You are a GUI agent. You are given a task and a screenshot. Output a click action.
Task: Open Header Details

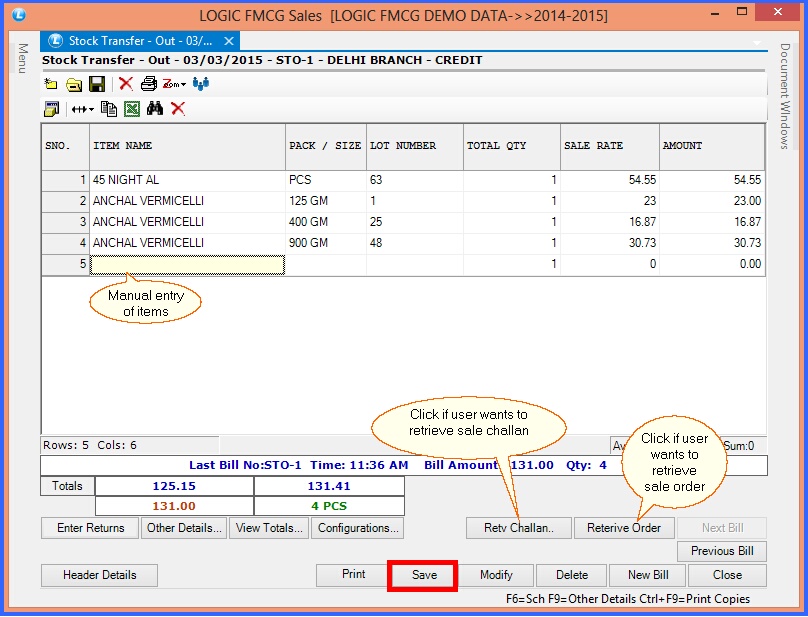(99, 575)
